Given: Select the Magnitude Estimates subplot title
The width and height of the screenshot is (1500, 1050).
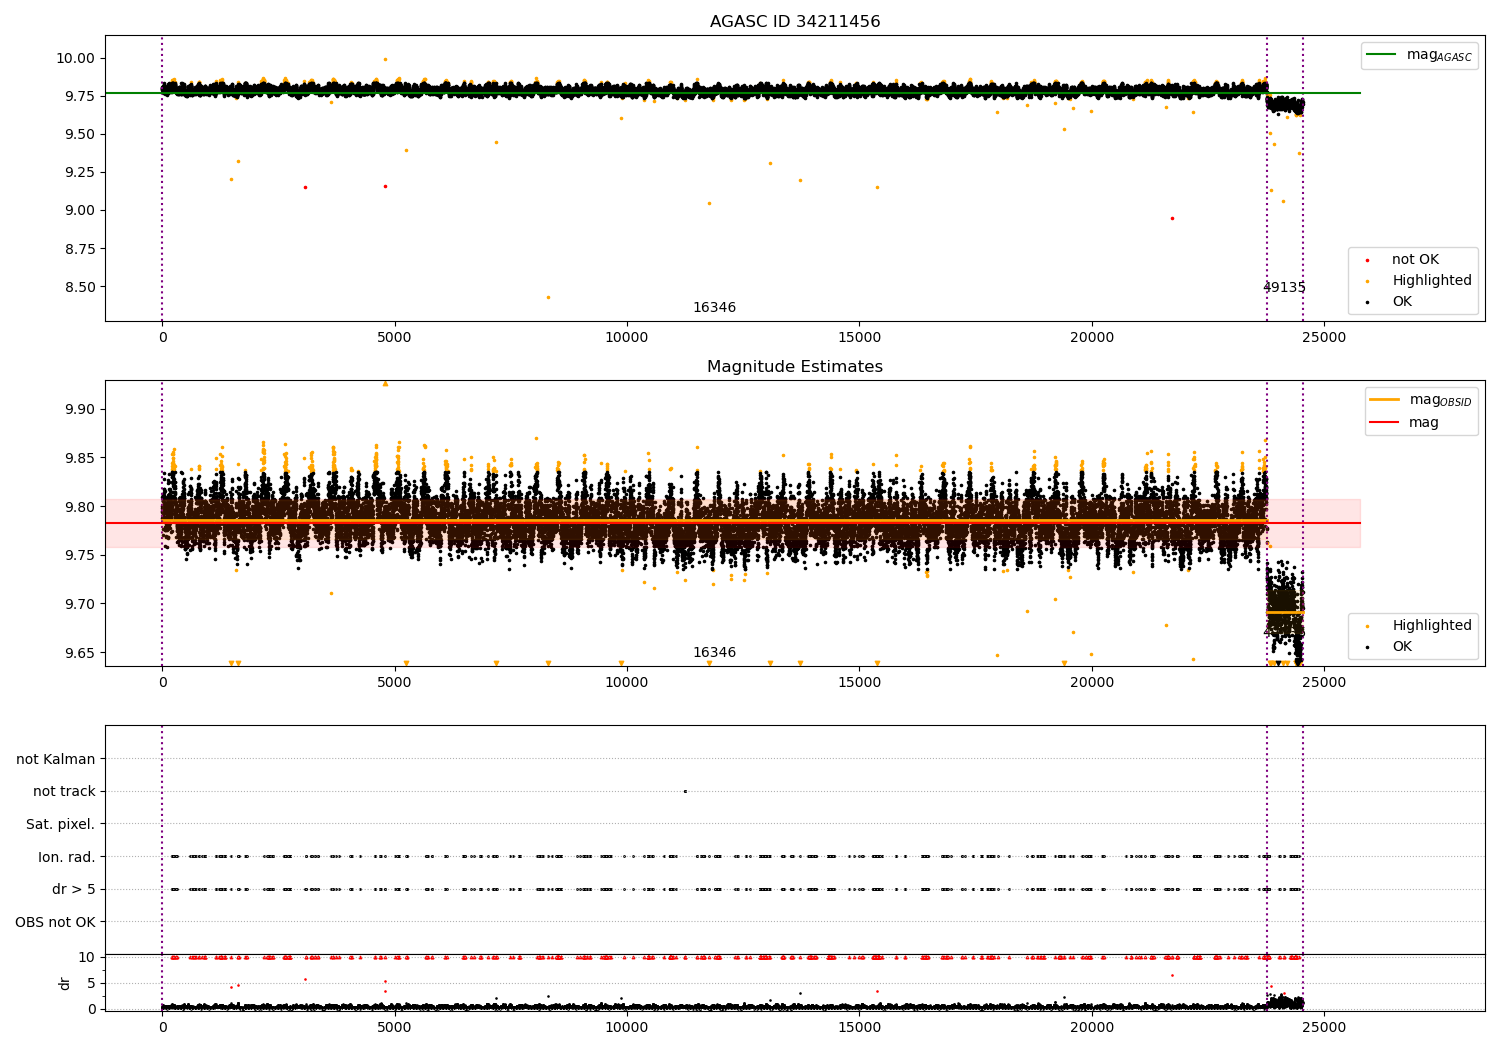Looking at the screenshot, I should coord(795,367).
